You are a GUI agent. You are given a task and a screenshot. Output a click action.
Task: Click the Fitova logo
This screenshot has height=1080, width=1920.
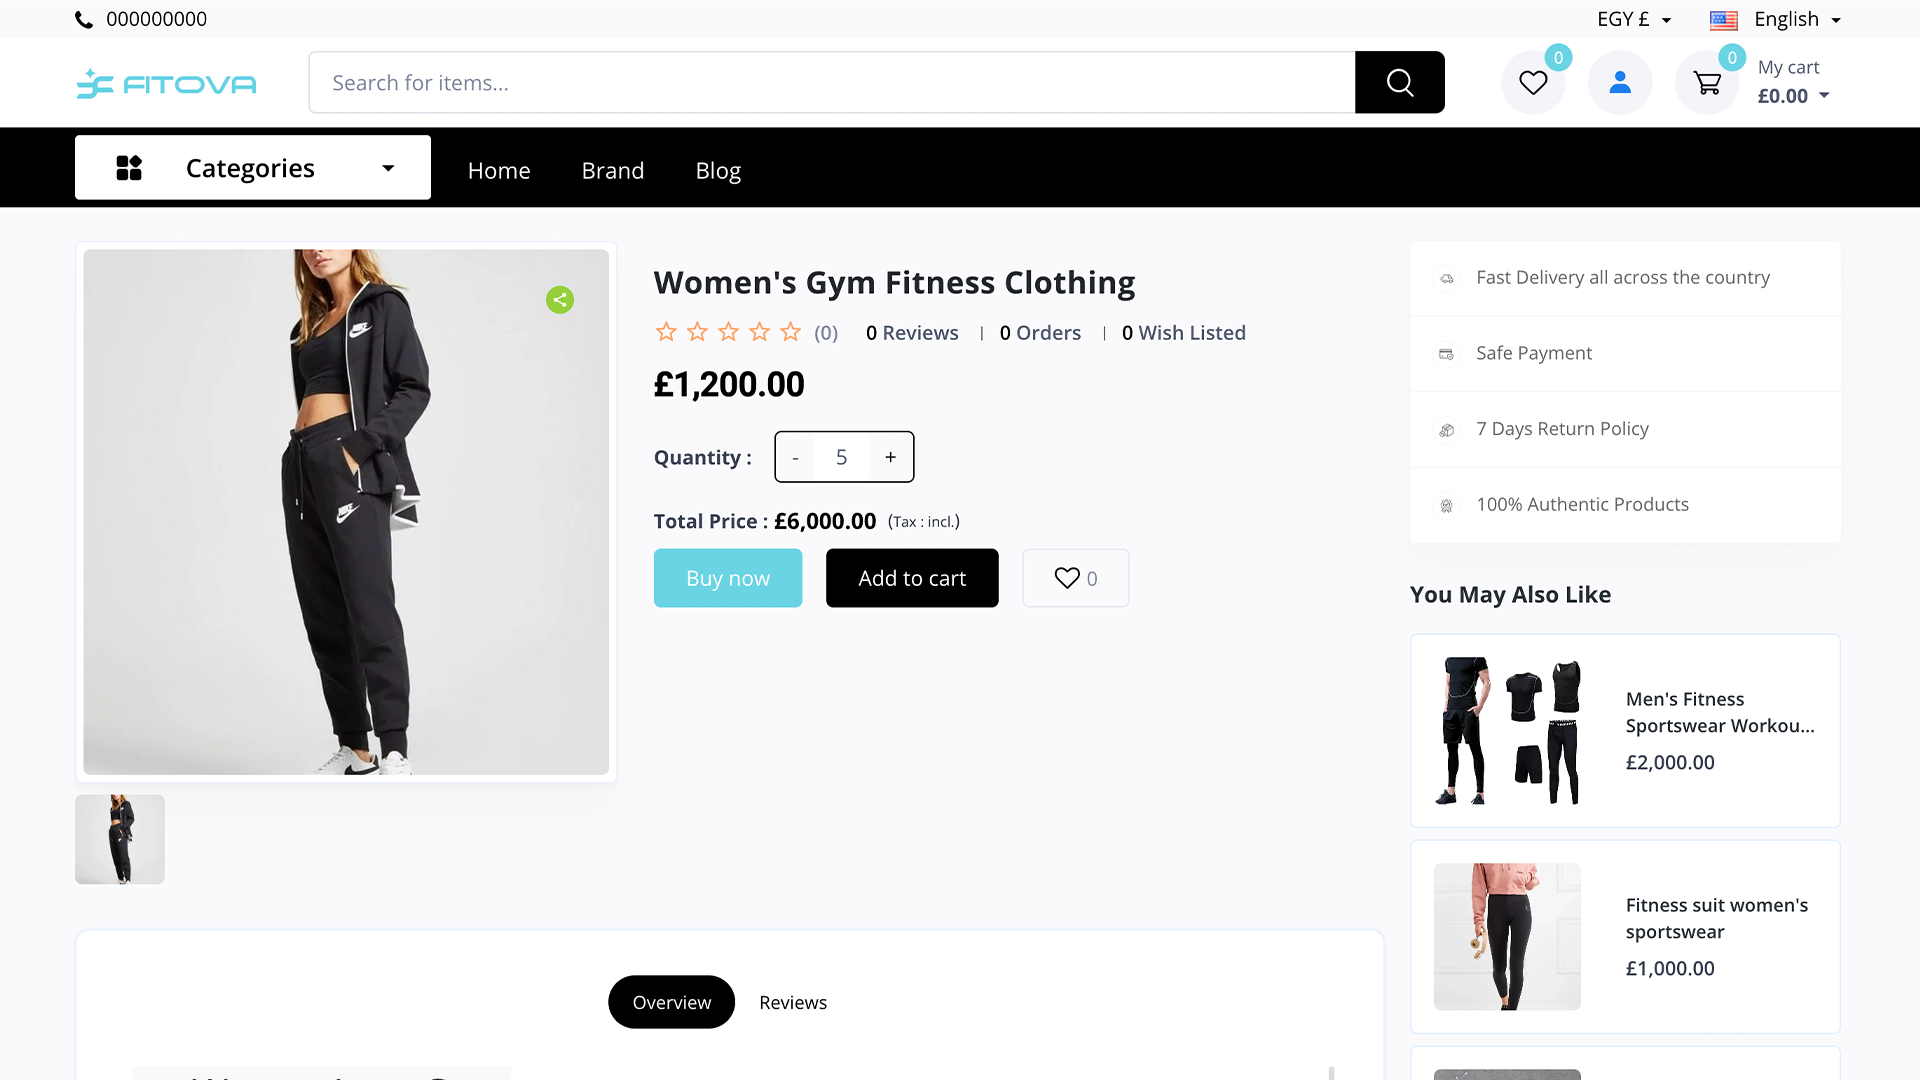(x=167, y=84)
